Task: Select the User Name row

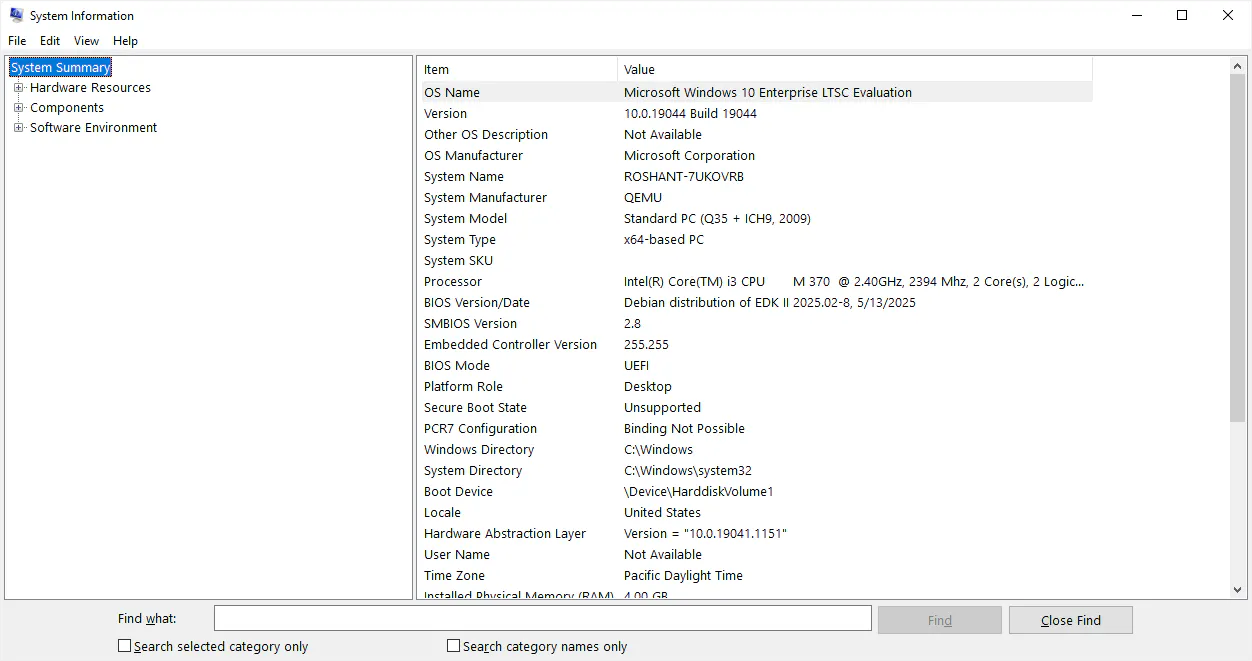Action: point(755,554)
